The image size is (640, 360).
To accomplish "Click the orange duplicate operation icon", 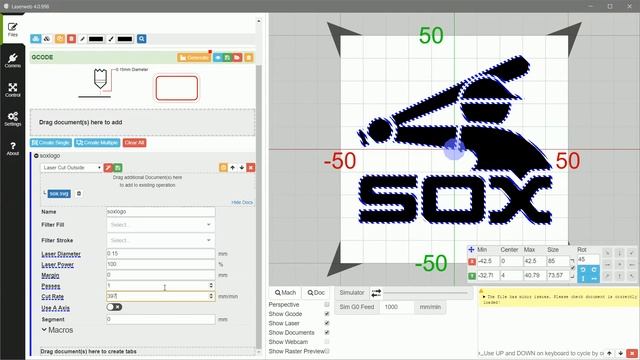I will [223, 167].
